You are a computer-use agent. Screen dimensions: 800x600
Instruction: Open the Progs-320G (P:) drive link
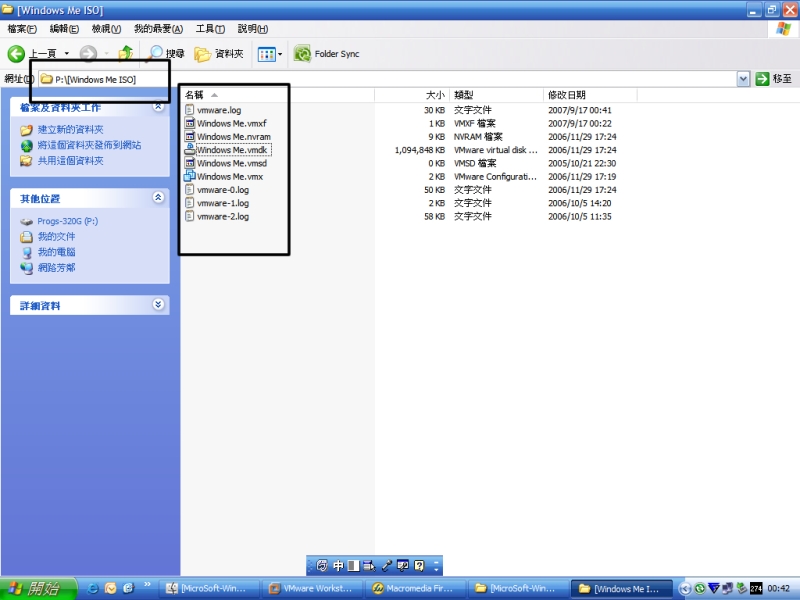(67, 221)
